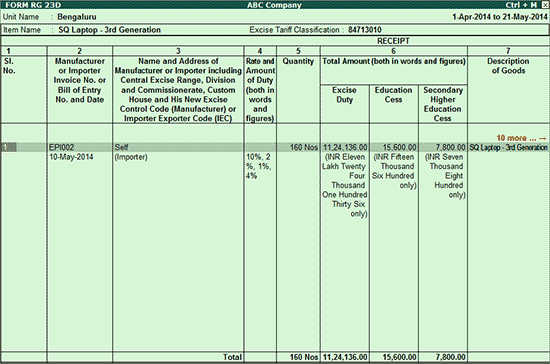The image size is (550, 364).
Task: Select excise duty amount 11,24,136.00 in row
Action: (x=345, y=147)
